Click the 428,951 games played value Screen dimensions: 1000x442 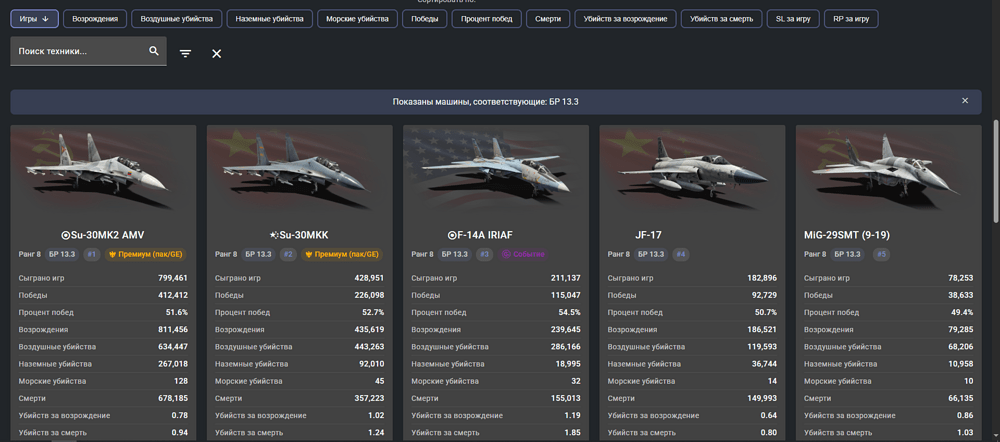369,278
